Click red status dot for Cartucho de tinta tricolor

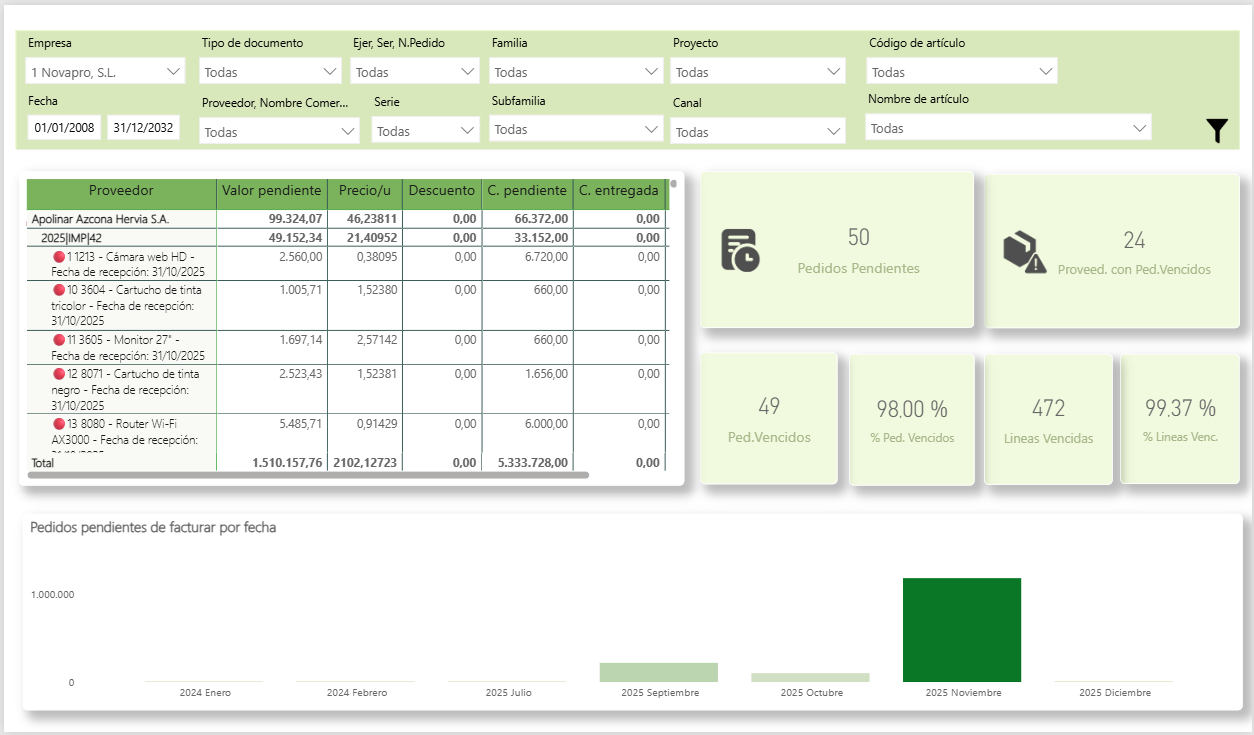[59, 290]
